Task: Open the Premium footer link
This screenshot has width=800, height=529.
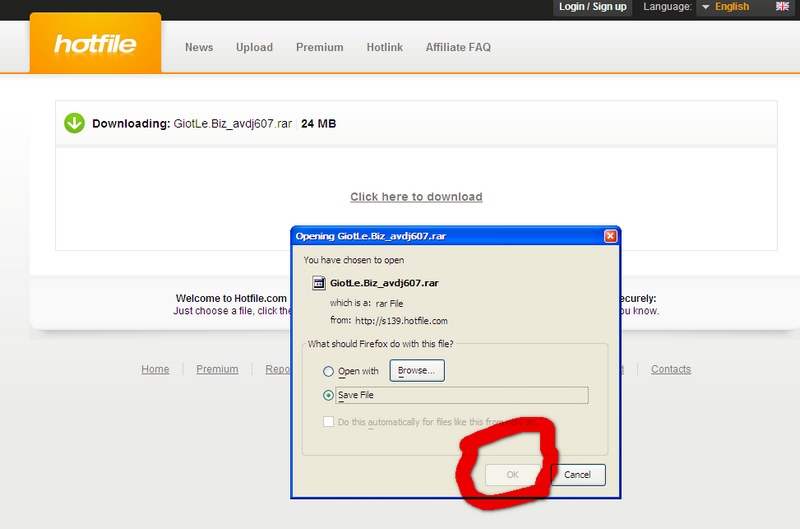Action: [217, 369]
